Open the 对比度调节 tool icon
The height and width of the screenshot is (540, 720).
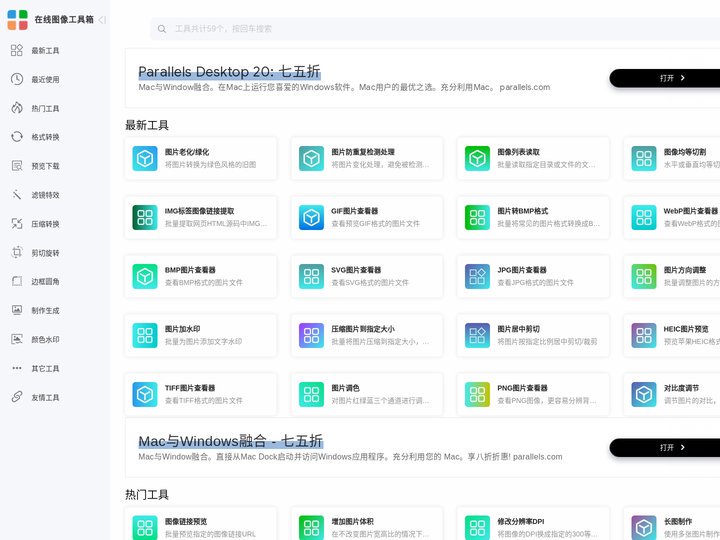point(644,394)
